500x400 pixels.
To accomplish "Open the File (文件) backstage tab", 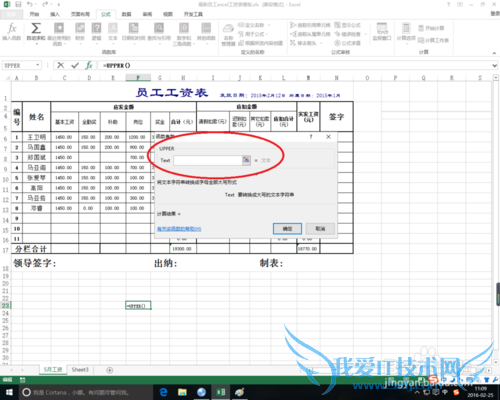I will point(11,14).
